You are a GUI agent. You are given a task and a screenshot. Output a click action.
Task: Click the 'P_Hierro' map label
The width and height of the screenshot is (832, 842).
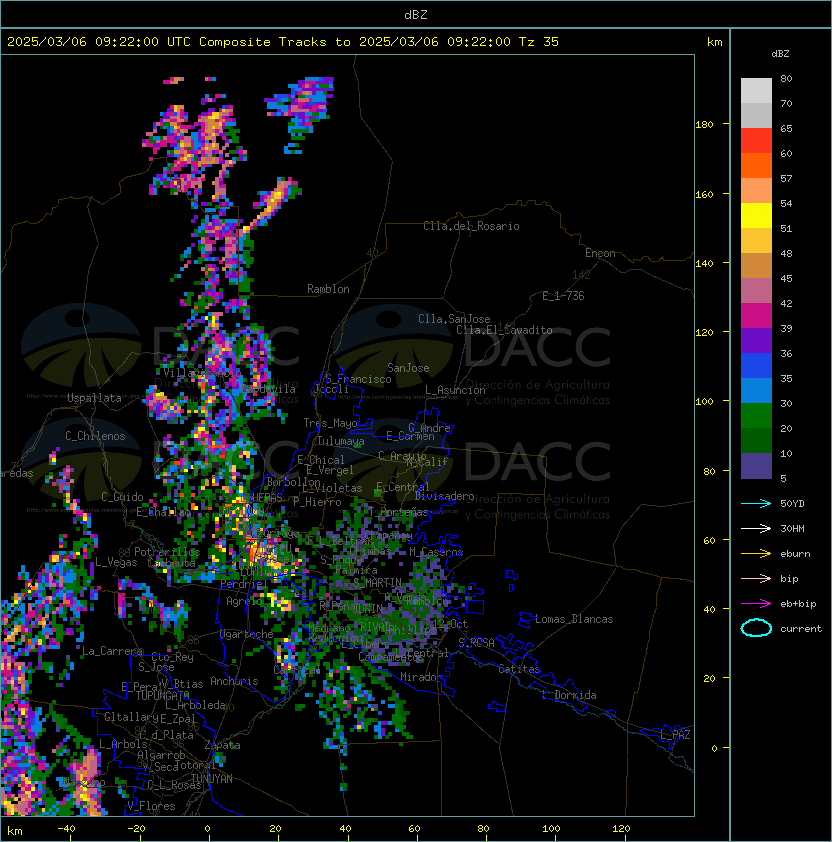tap(317, 502)
